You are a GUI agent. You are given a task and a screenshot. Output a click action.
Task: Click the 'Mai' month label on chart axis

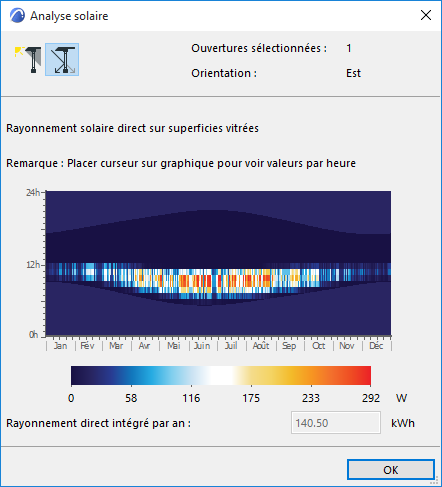coord(174,346)
